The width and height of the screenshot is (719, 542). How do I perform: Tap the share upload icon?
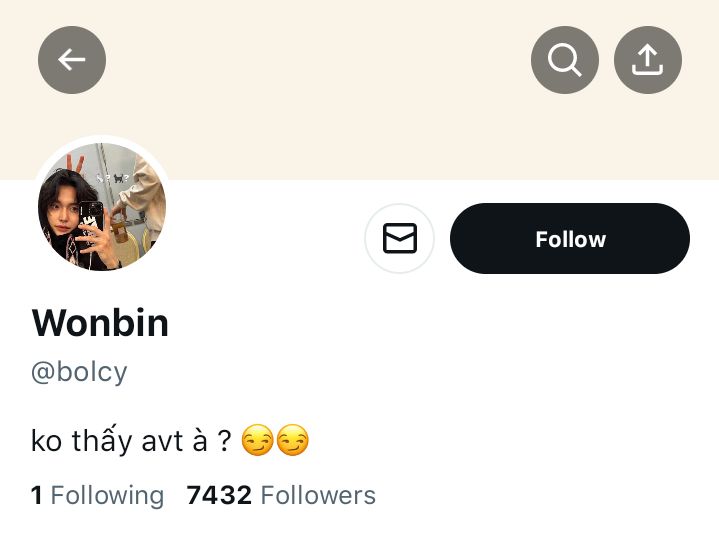(648, 60)
